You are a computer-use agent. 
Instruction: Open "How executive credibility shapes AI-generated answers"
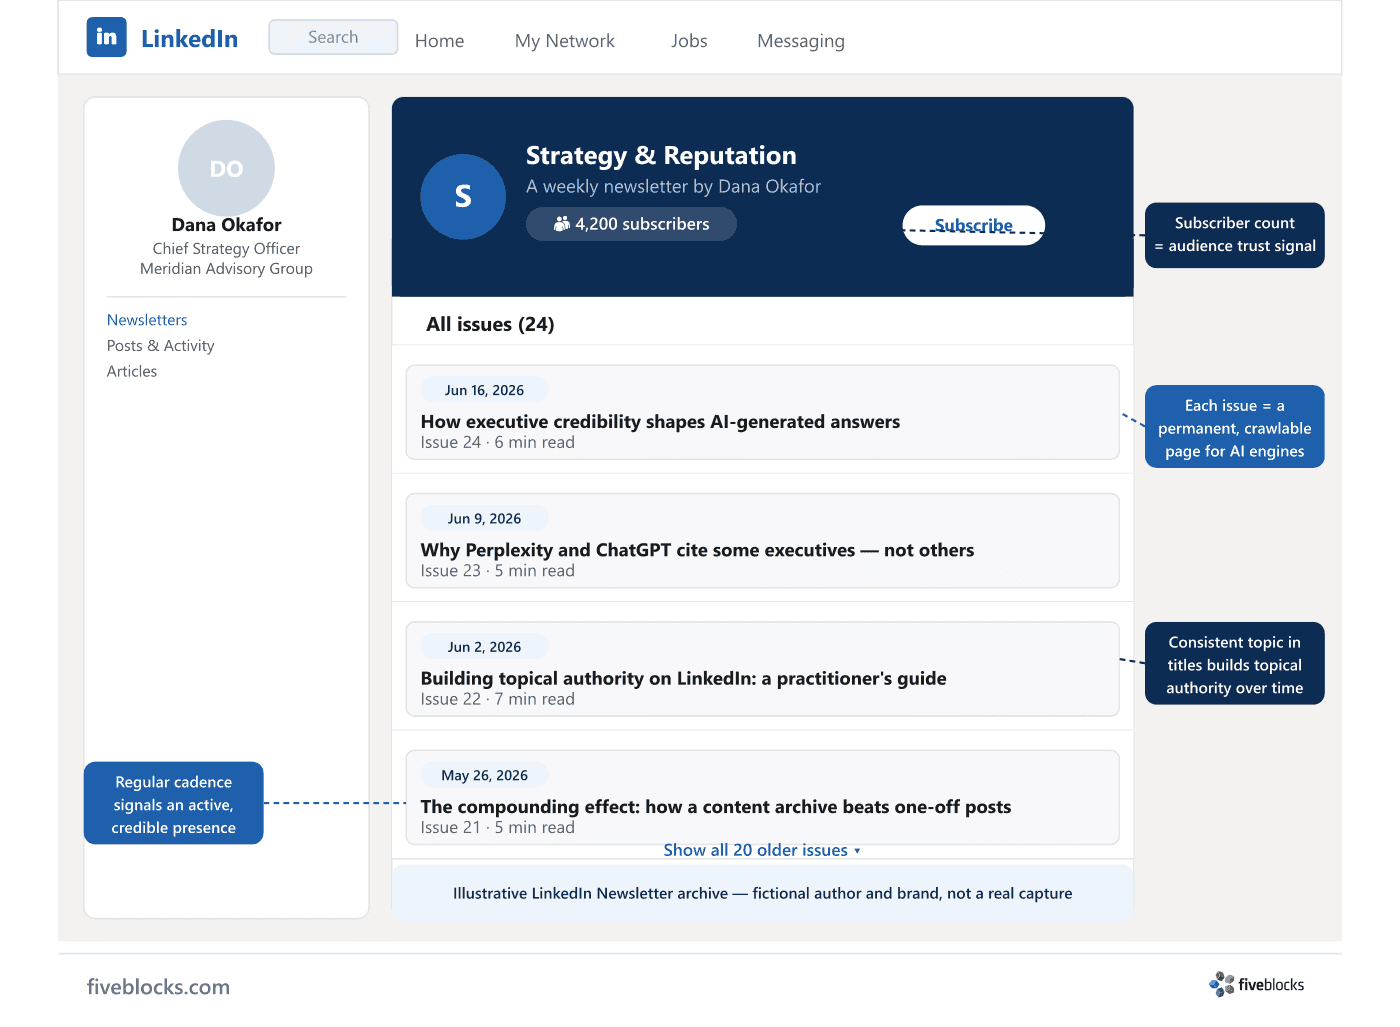(660, 422)
